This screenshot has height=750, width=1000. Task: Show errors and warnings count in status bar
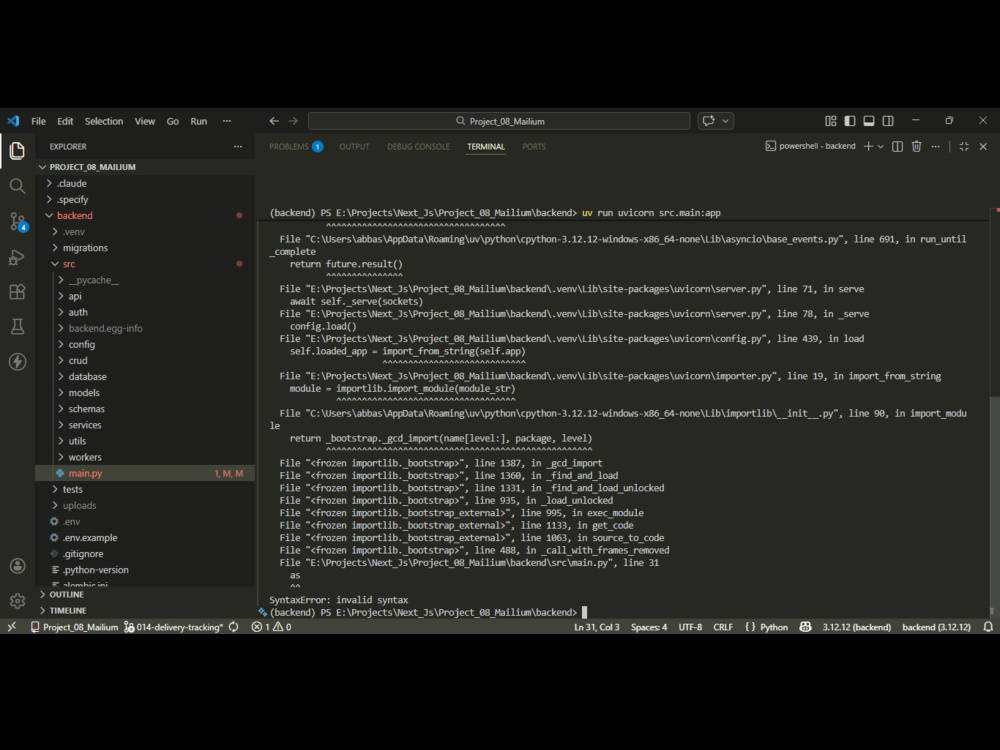click(x=271, y=627)
